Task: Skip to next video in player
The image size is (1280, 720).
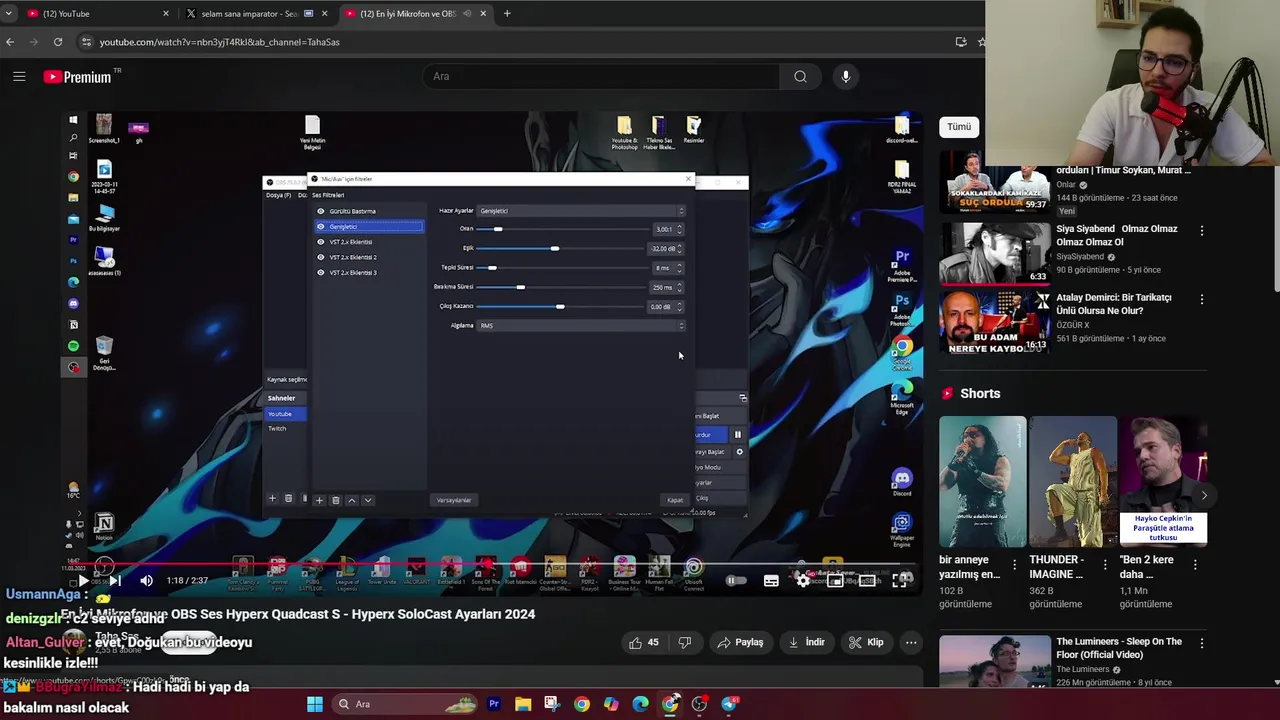Action: click(115, 581)
